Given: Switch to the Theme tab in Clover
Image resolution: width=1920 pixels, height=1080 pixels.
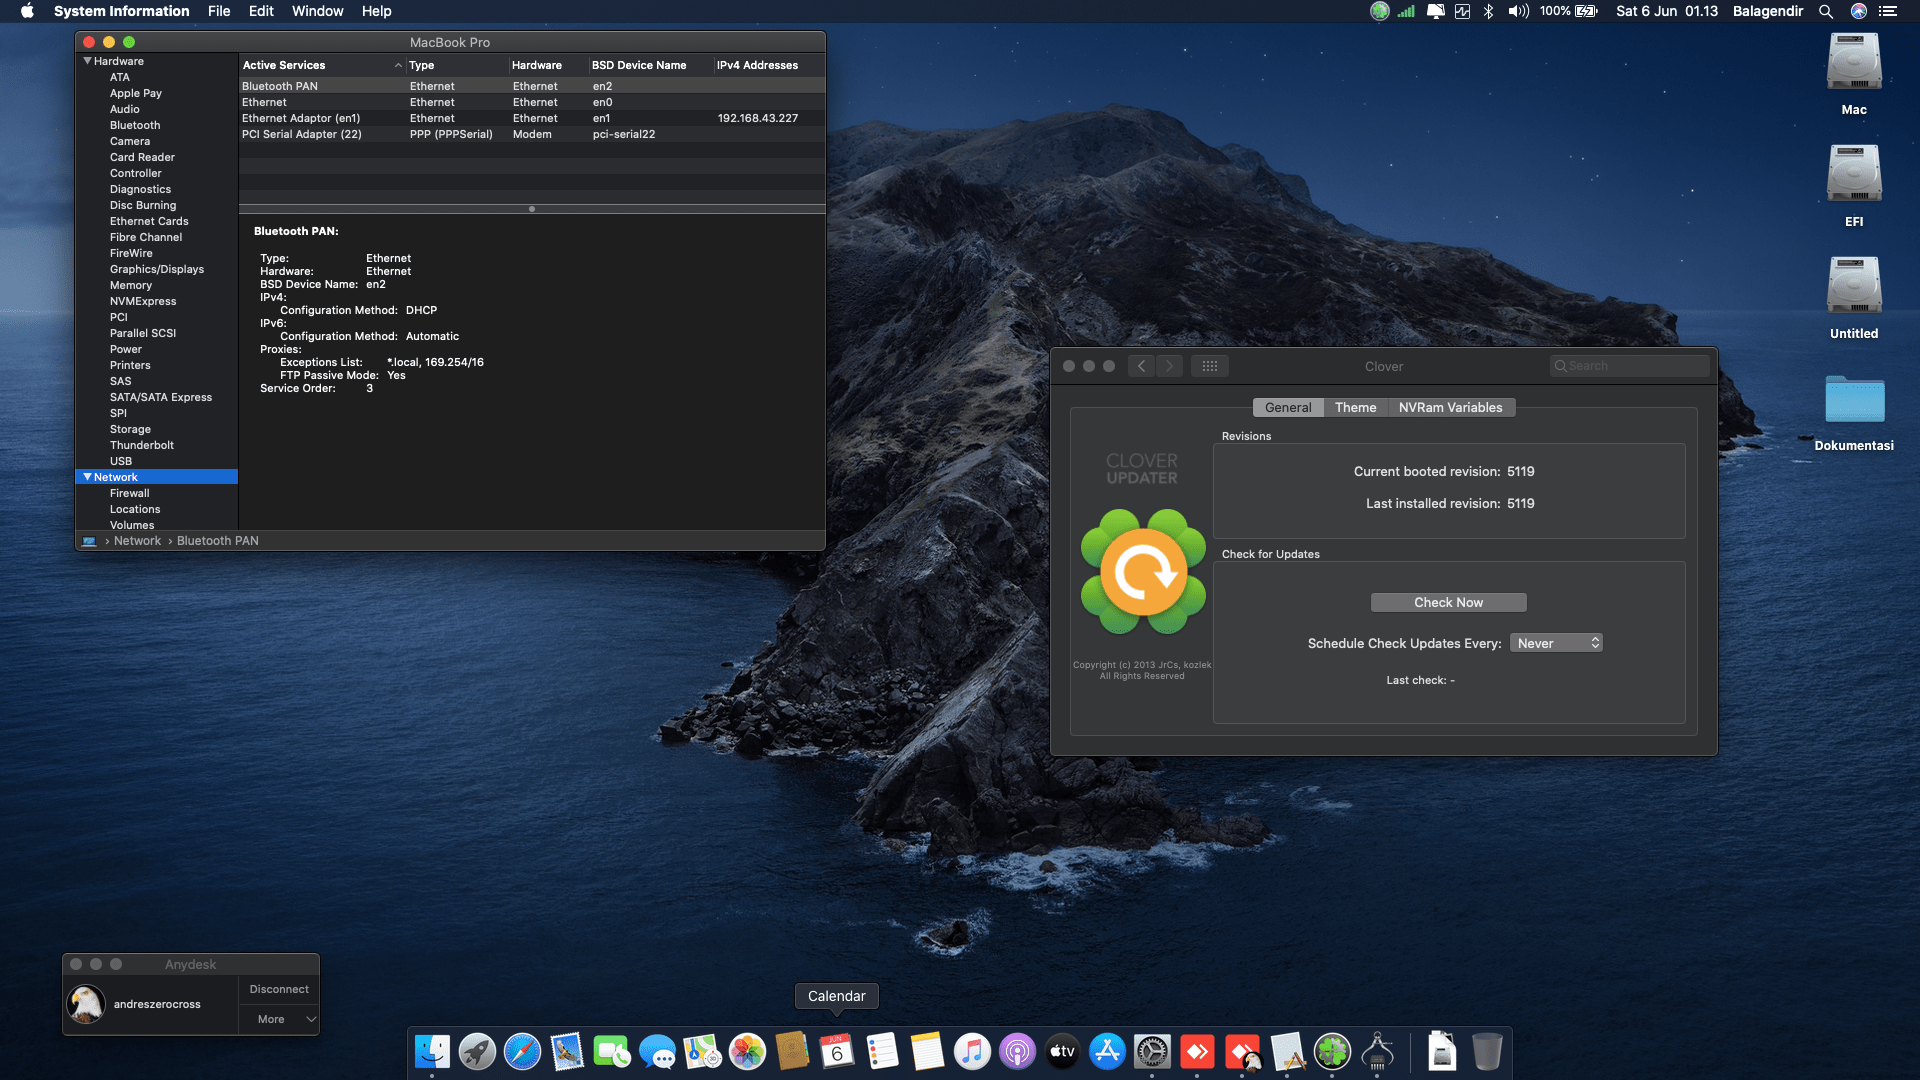Looking at the screenshot, I should coord(1355,407).
